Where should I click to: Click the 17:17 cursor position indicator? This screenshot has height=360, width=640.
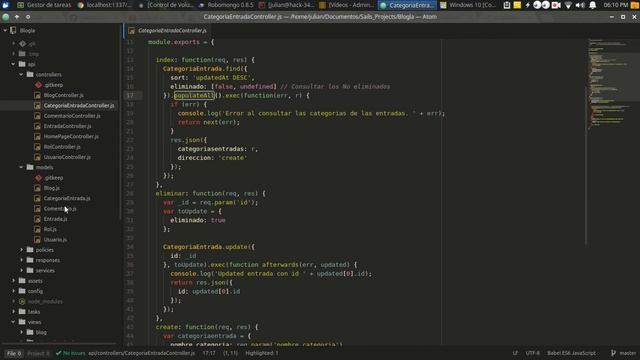click(x=209, y=353)
